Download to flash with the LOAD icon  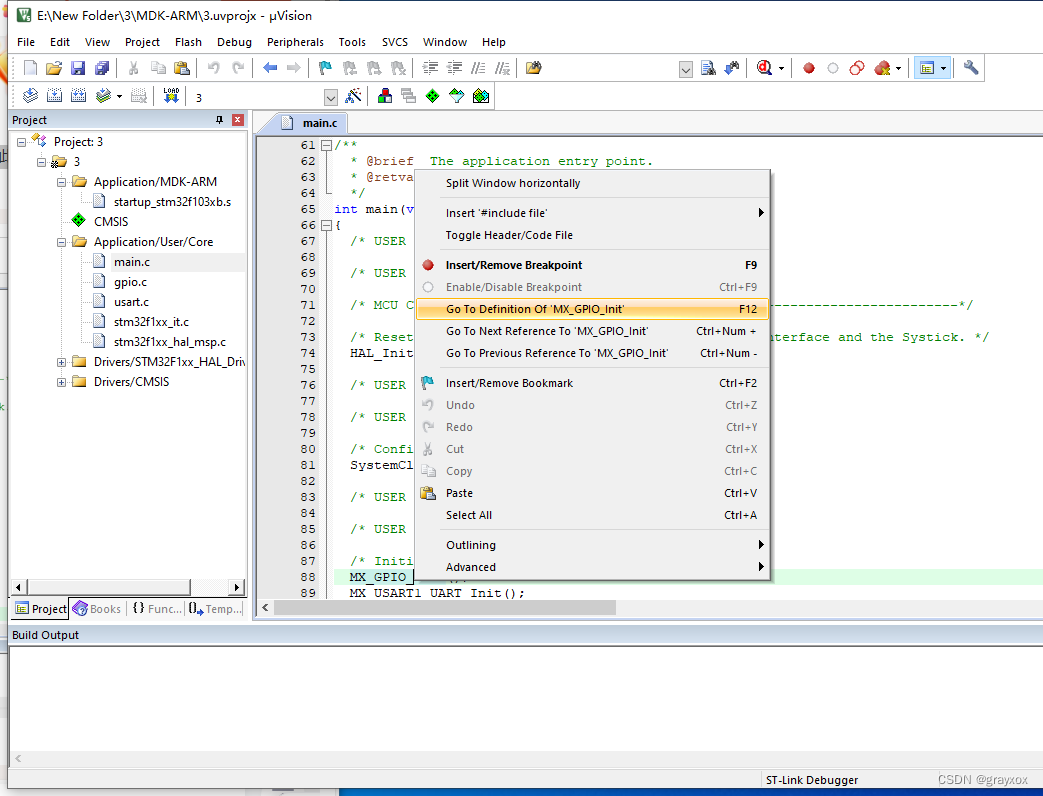[171, 96]
